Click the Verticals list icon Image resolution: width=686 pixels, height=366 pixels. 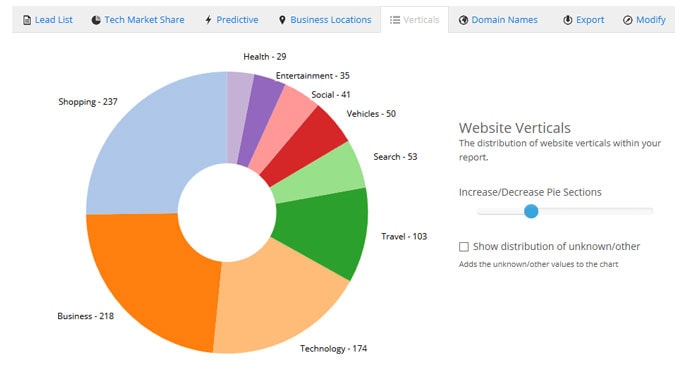(395, 20)
